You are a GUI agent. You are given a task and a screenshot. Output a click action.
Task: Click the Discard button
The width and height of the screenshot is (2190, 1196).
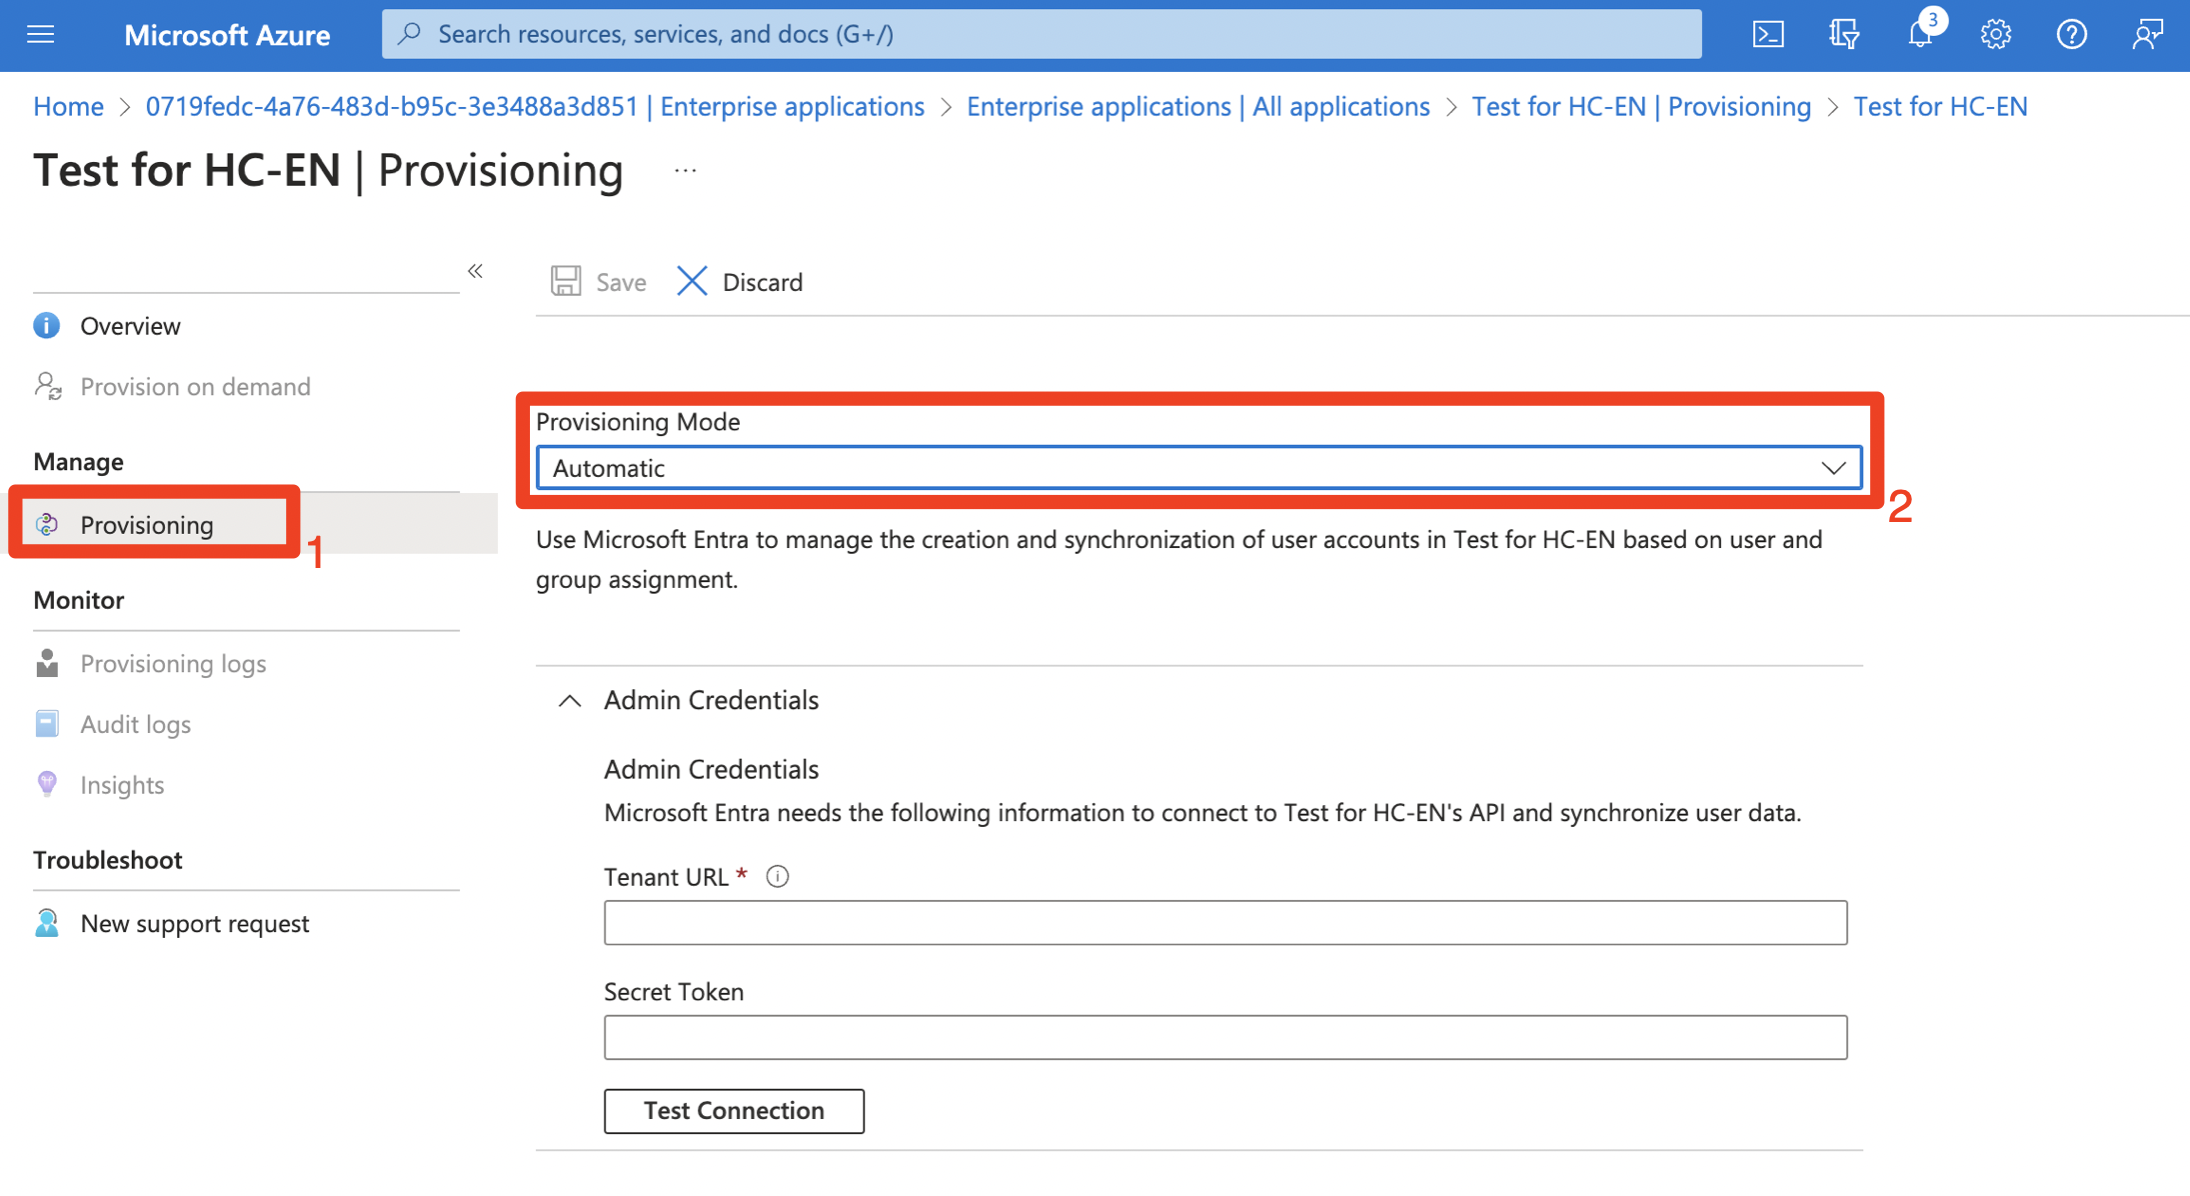pyautogui.click(x=740, y=282)
